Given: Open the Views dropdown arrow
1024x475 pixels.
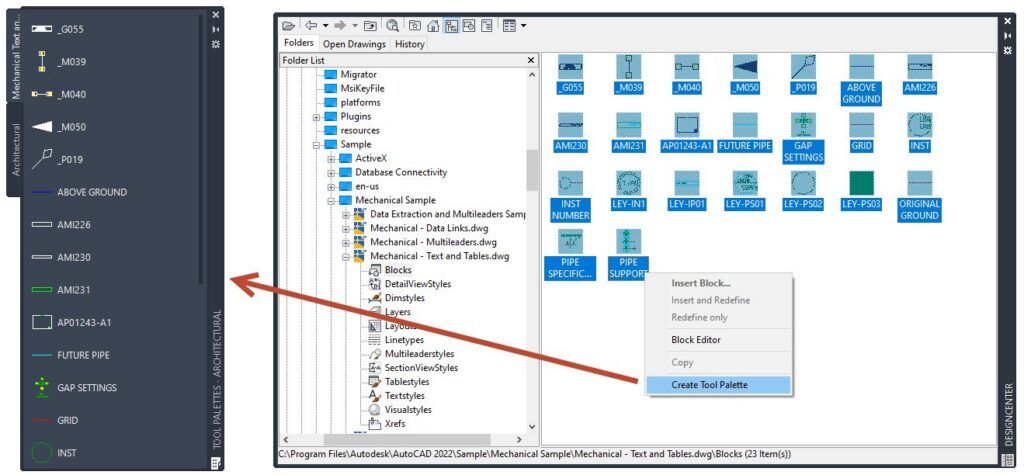Looking at the screenshot, I should click(524, 26).
